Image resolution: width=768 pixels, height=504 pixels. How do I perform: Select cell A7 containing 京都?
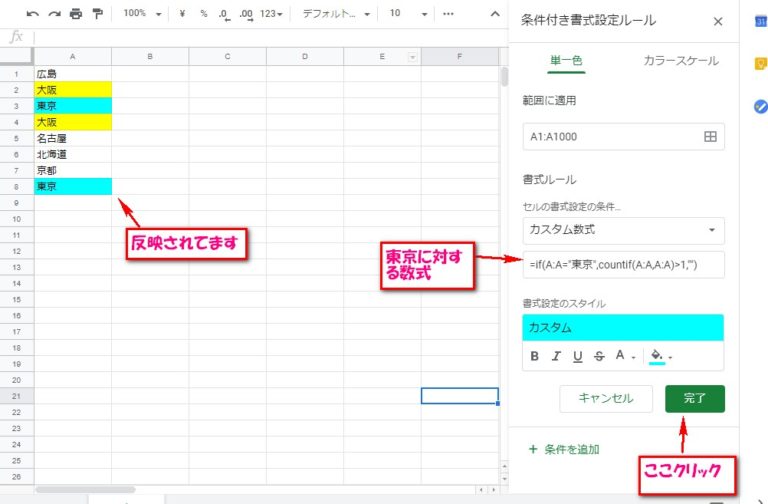[x=72, y=170]
